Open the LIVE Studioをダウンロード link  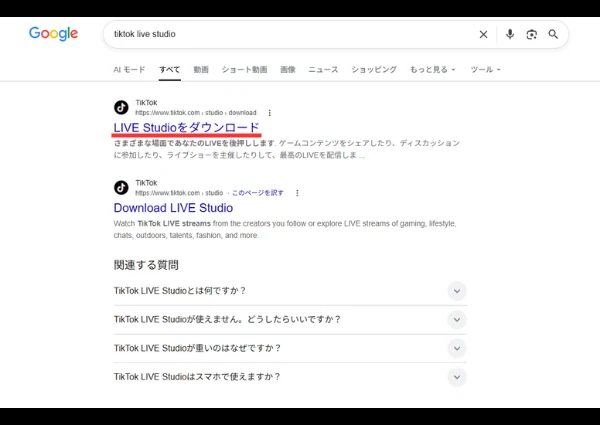186,127
